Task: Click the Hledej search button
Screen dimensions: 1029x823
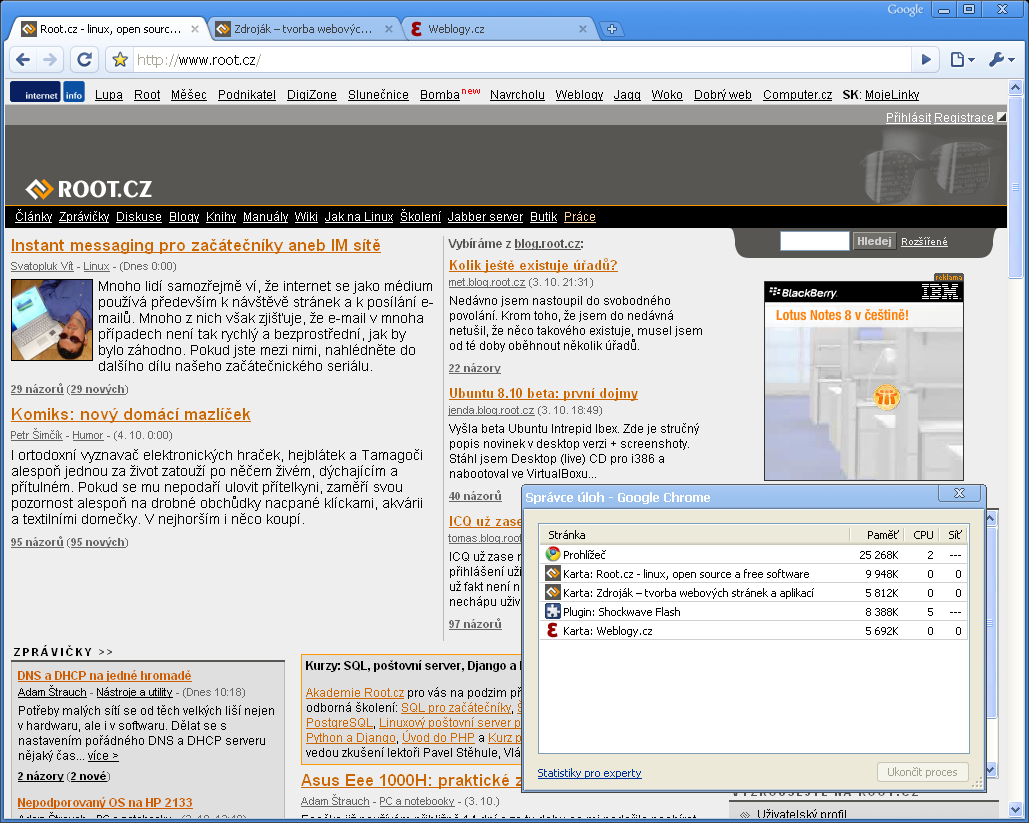Action: 874,242
